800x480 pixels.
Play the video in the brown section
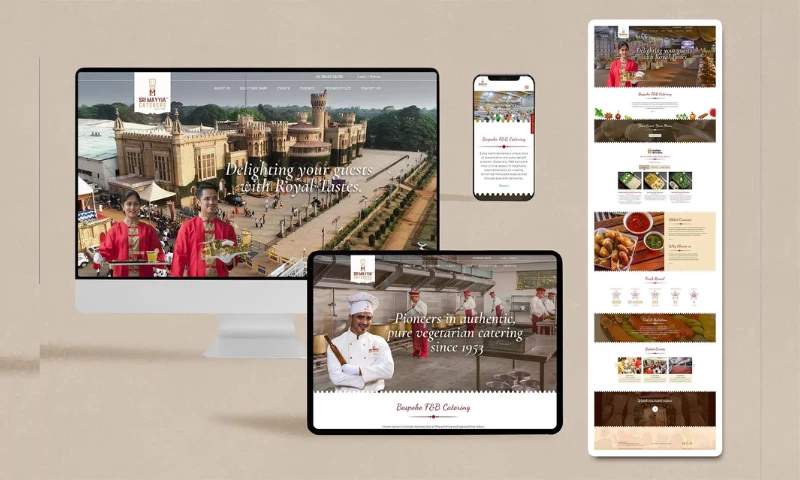tap(655, 409)
